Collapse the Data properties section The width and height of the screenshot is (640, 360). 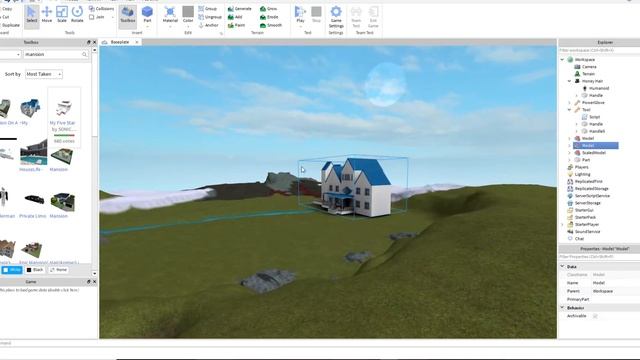coord(562,267)
